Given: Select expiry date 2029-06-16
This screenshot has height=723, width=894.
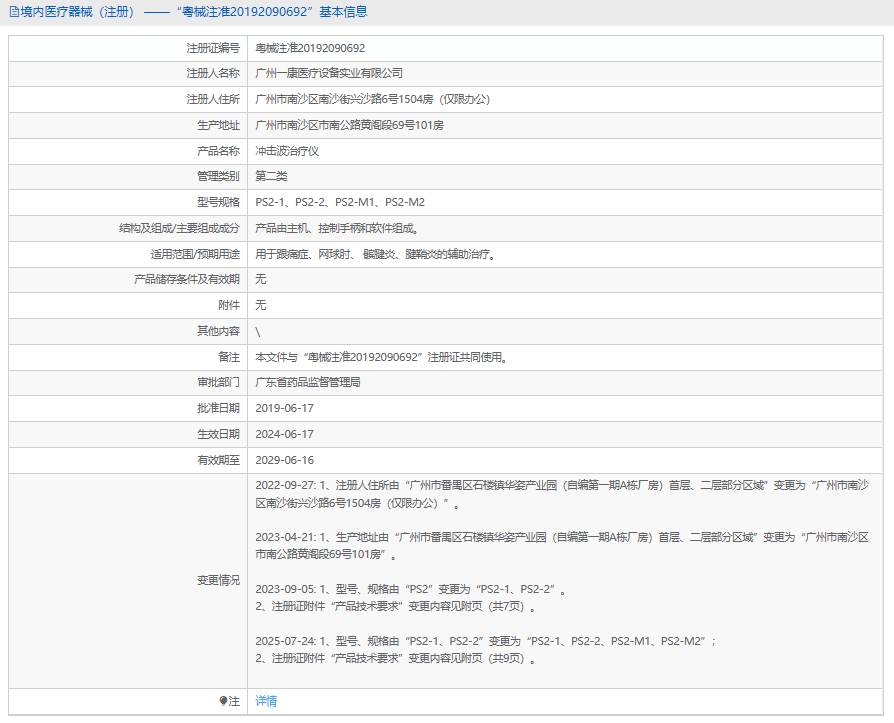Looking at the screenshot, I should [285, 460].
